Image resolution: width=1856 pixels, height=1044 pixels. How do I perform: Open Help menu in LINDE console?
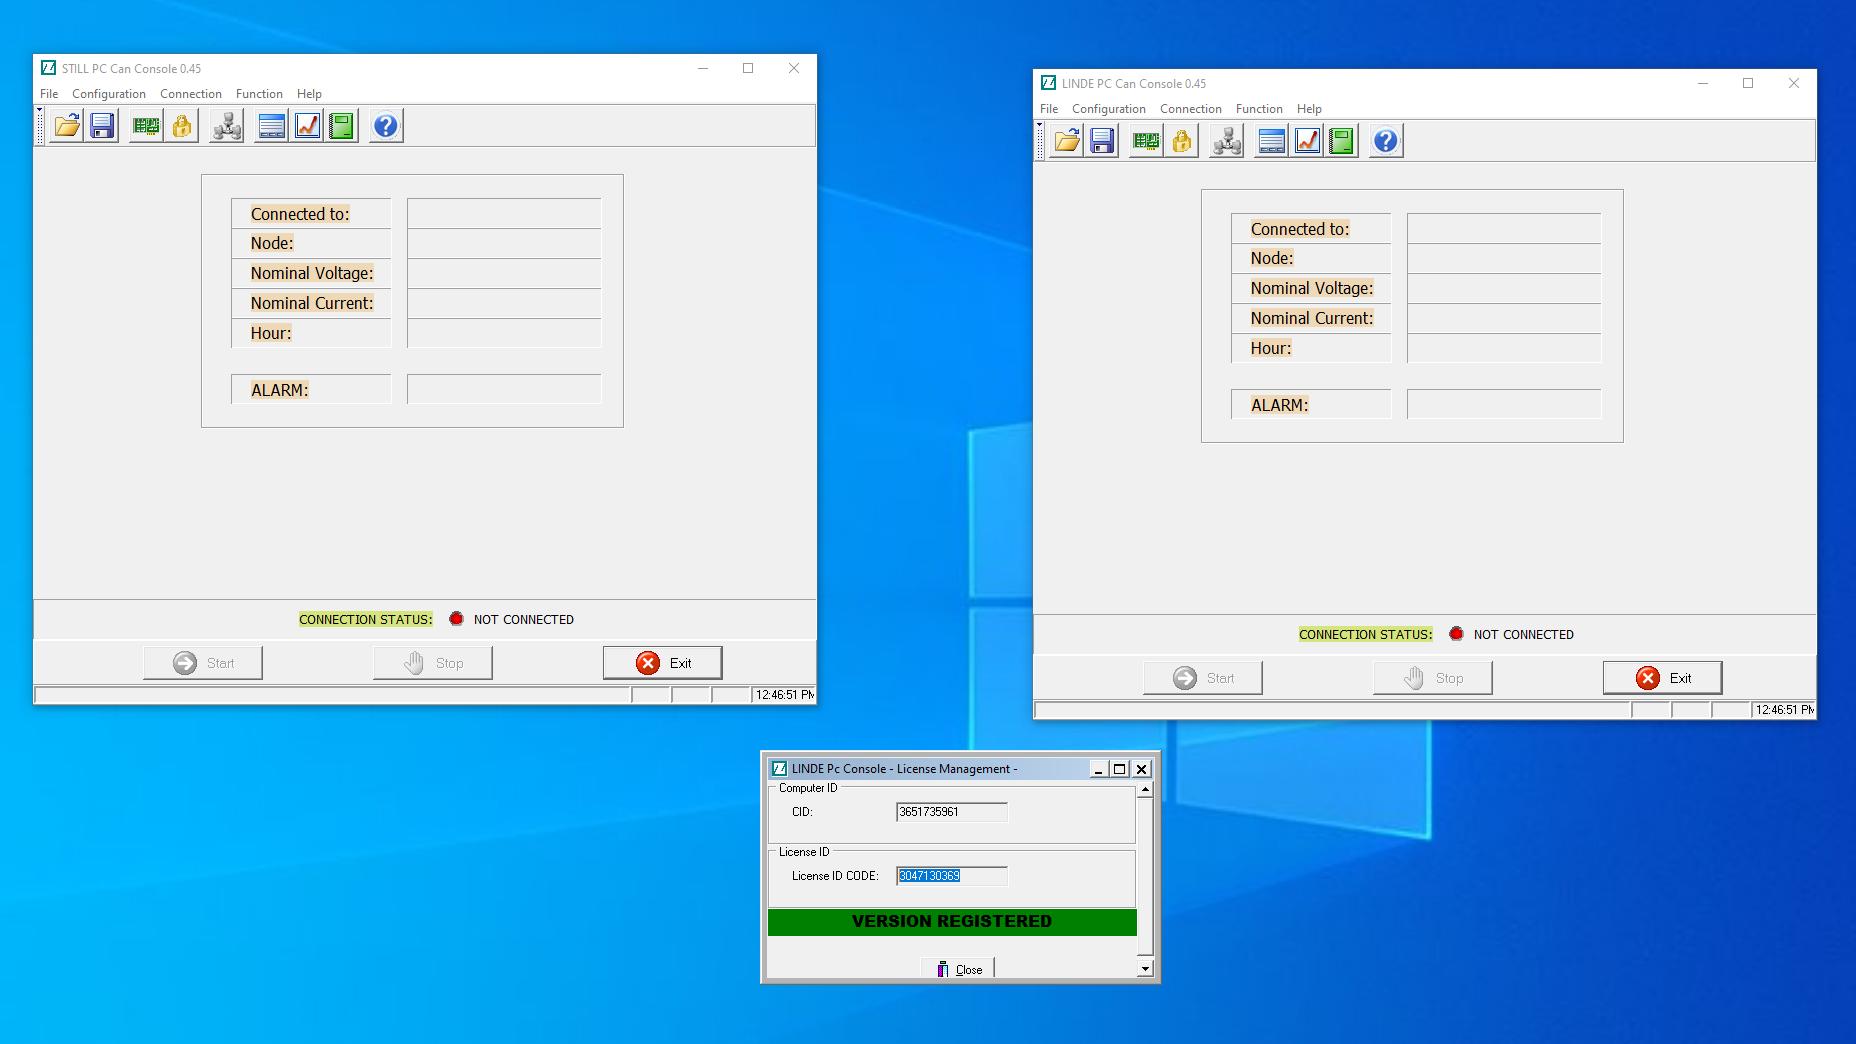click(x=1309, y=109)
